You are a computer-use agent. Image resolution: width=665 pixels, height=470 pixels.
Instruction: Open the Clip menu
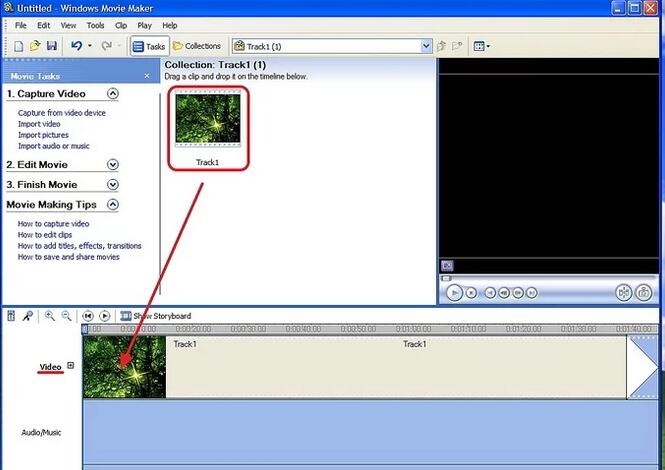(x=121, y=25)
